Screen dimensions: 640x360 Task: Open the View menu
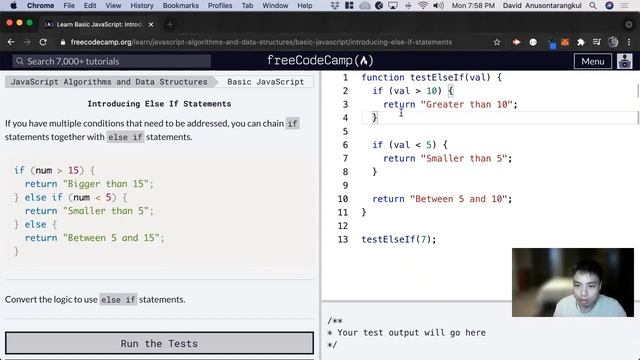pos(113,5)
